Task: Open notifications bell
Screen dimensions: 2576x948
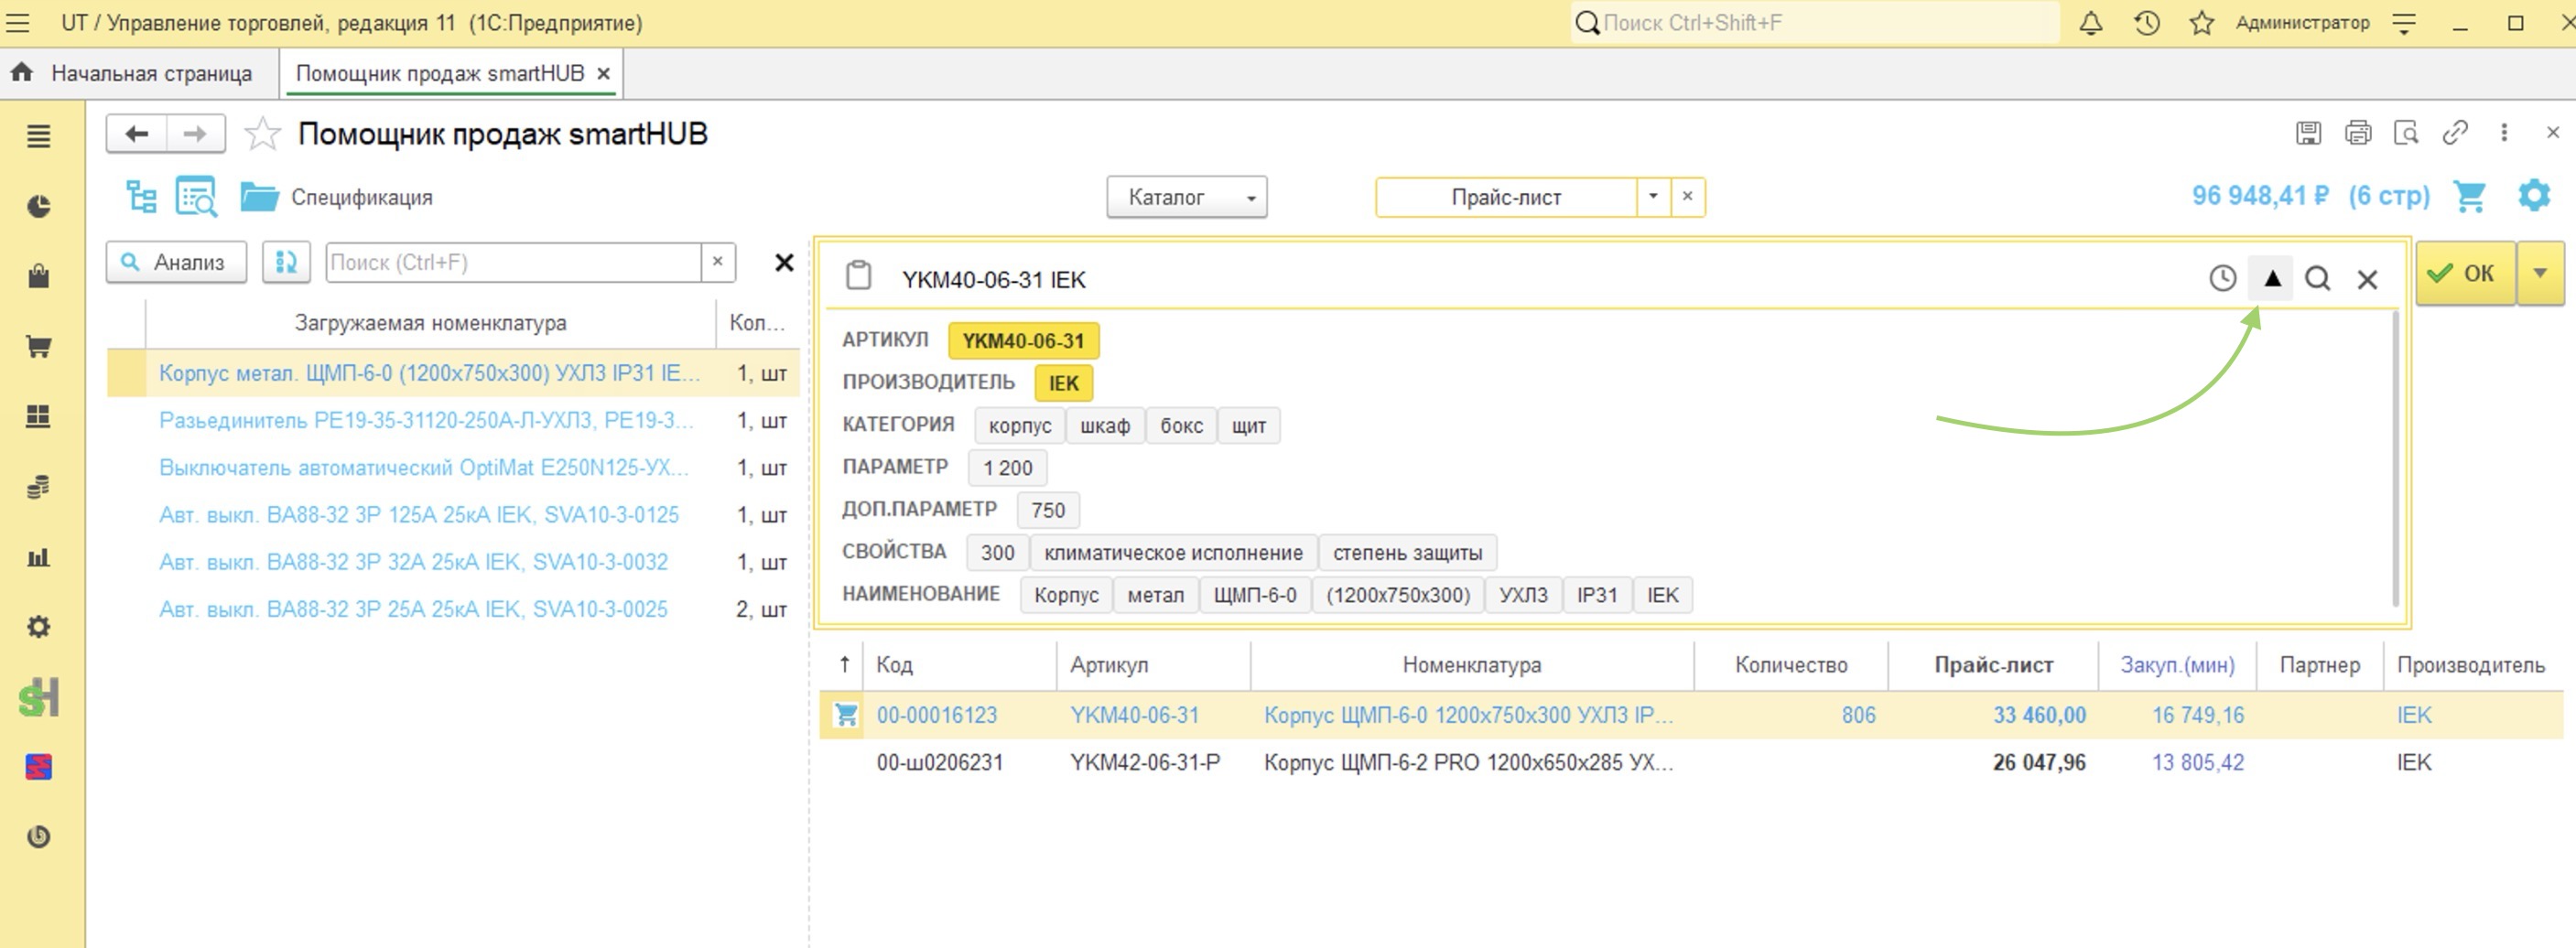Action: 2090,23
